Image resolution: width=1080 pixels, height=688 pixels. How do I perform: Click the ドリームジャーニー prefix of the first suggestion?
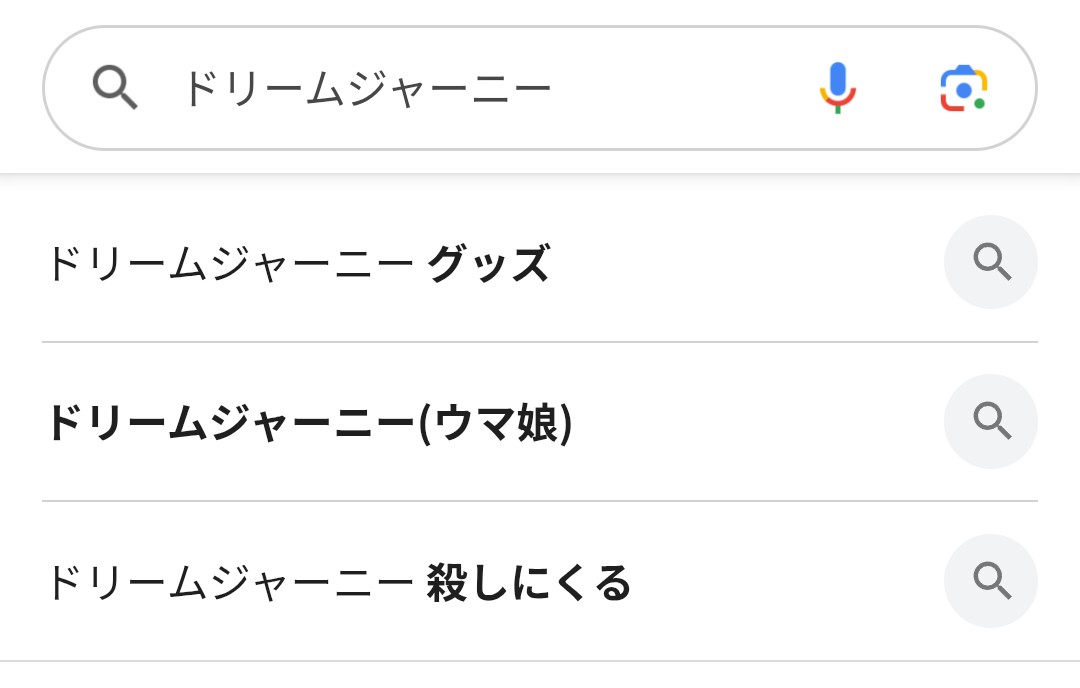click(229, 265)
